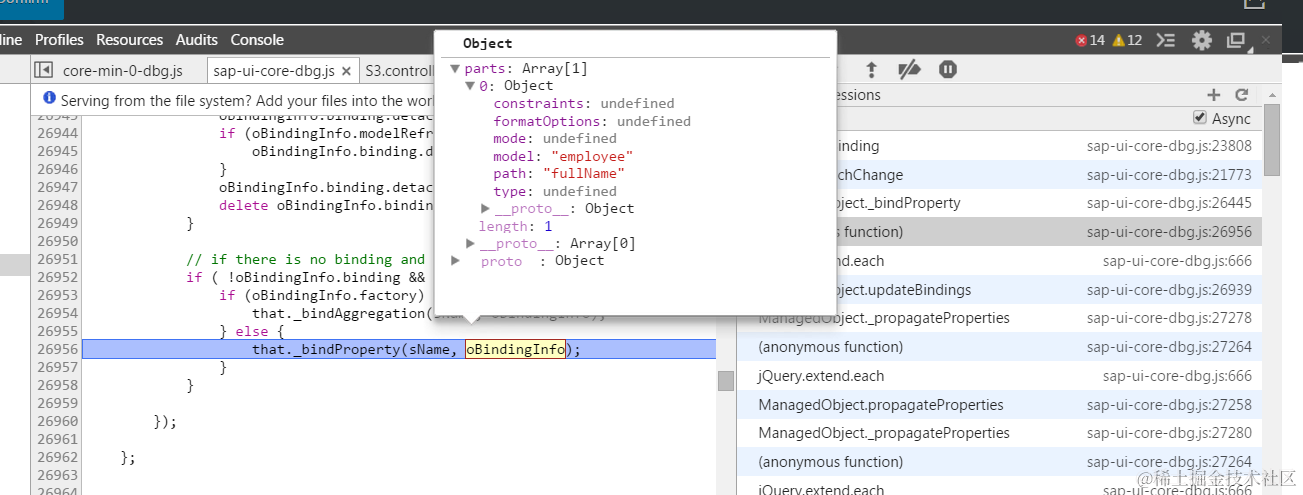Image resolution: width=1303 pixels, height=495 pixels.
Task: Click the red error count icon
Action: click(x=1081, y=40)
